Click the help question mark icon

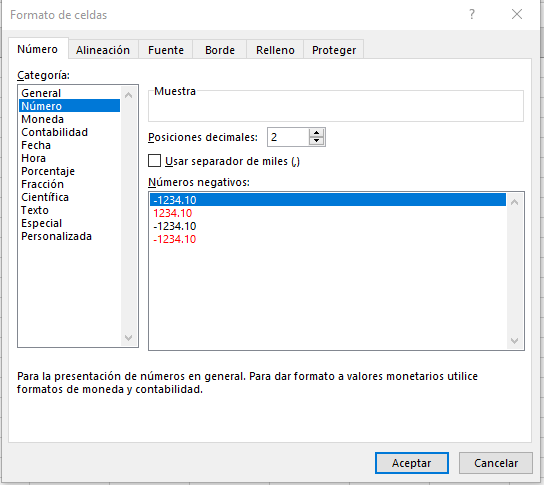(x=472, y=15)
